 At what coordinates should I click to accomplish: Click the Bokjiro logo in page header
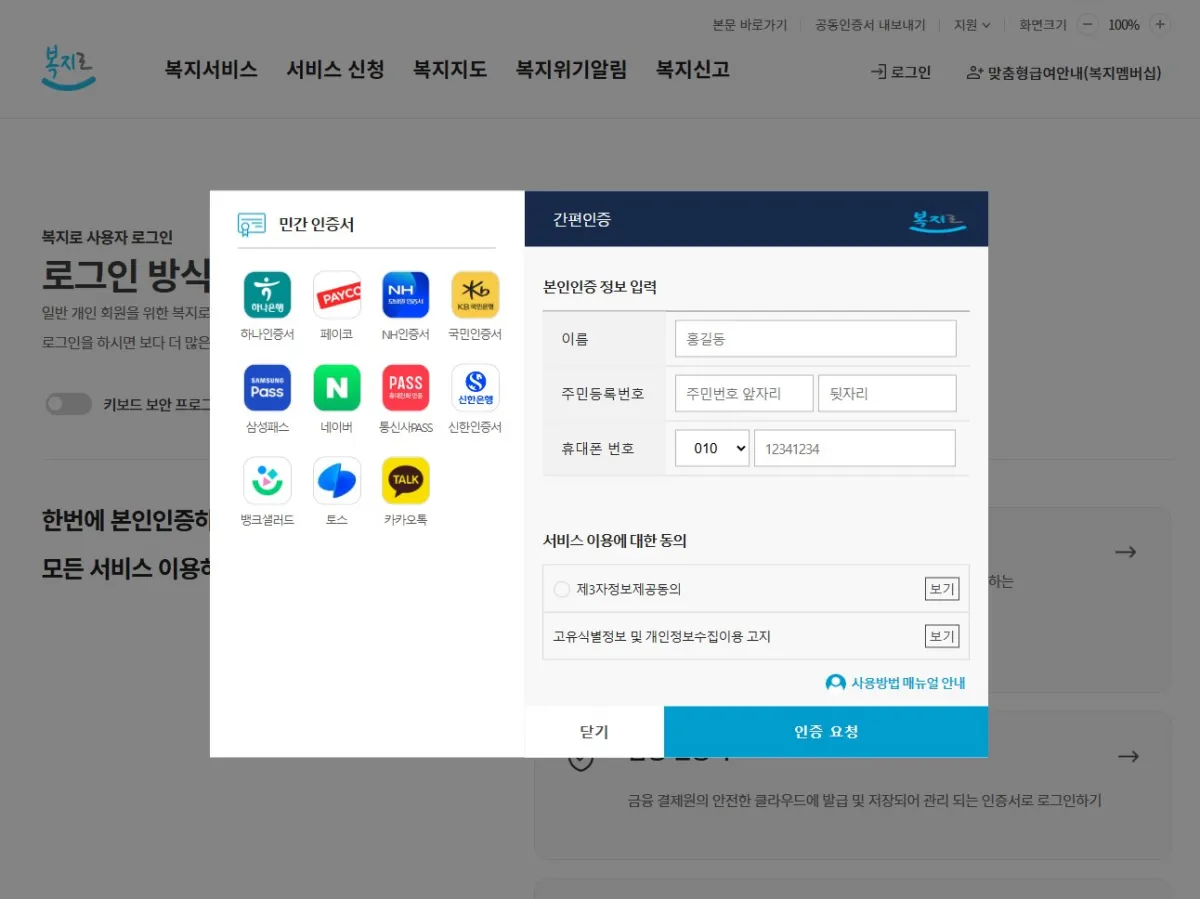[x=69, y=67]
